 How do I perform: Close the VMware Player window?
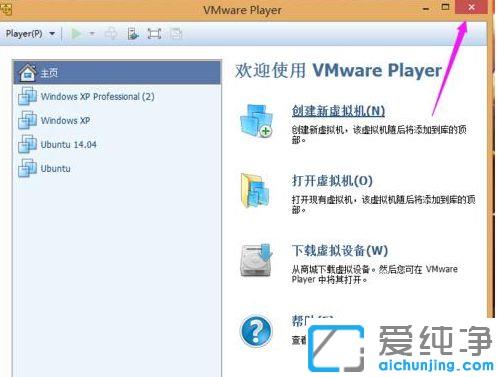tap(471, 7)
